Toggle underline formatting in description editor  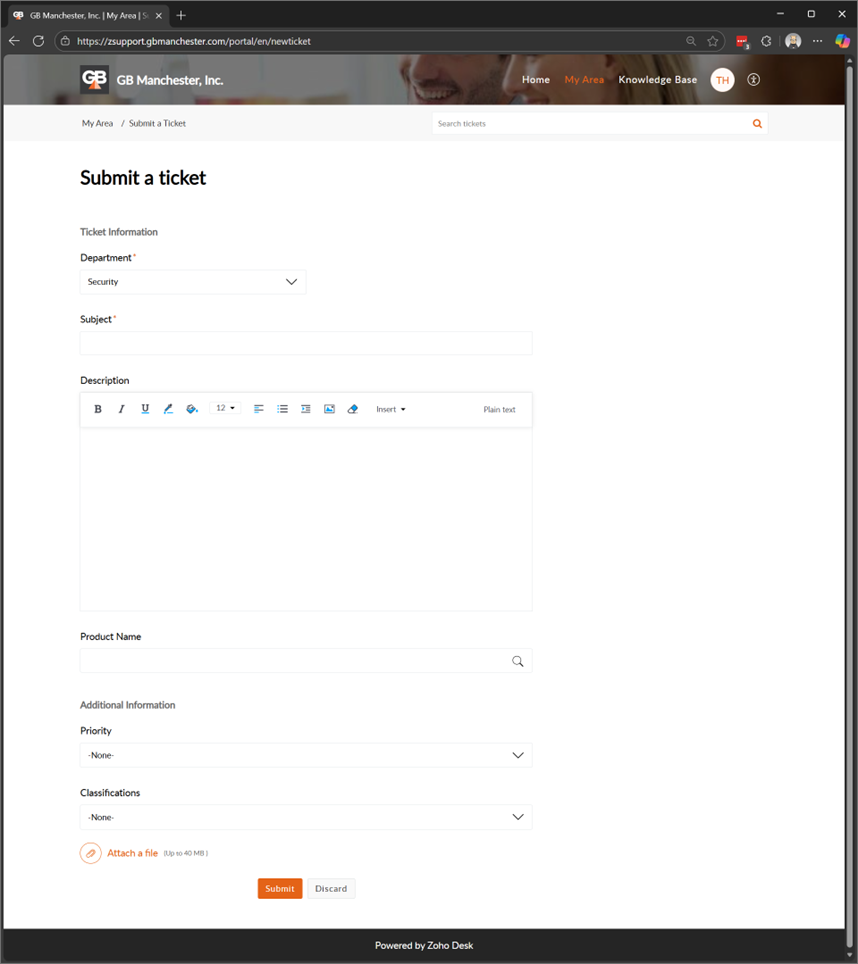[x=145, y=409]
